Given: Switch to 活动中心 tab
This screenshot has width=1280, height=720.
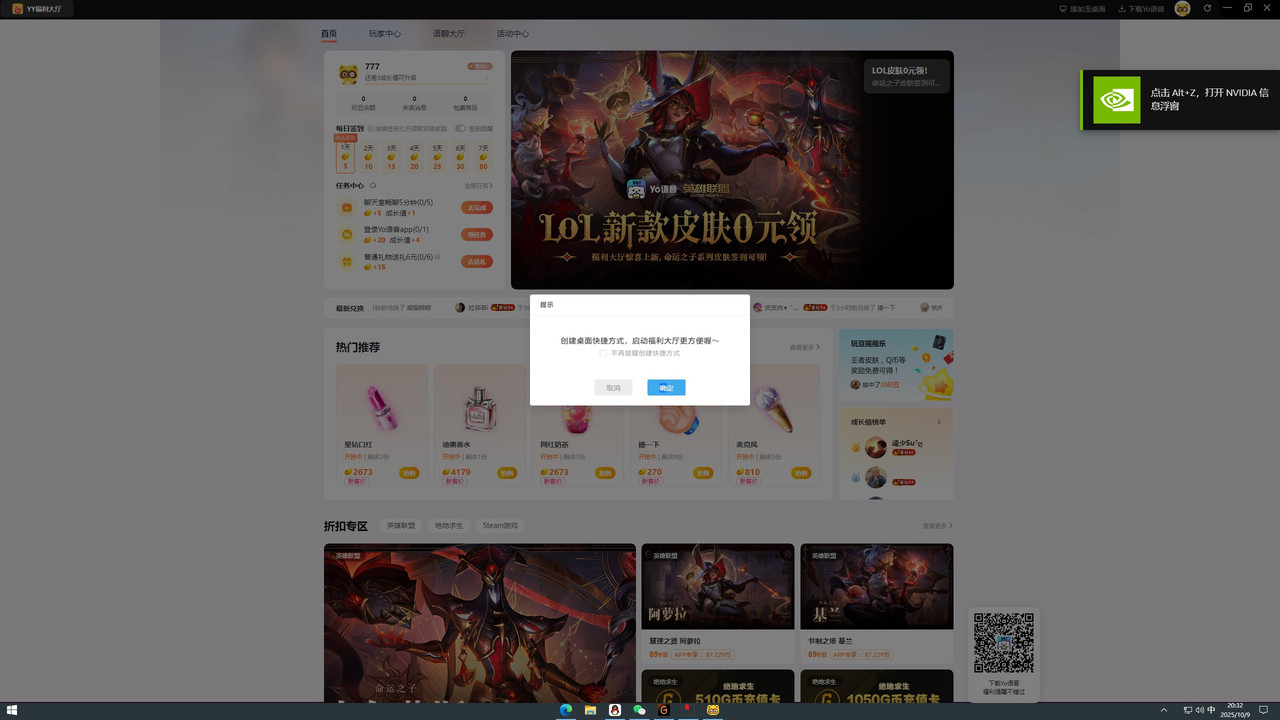Looking at the screenshot, I should tap(513, 34).
